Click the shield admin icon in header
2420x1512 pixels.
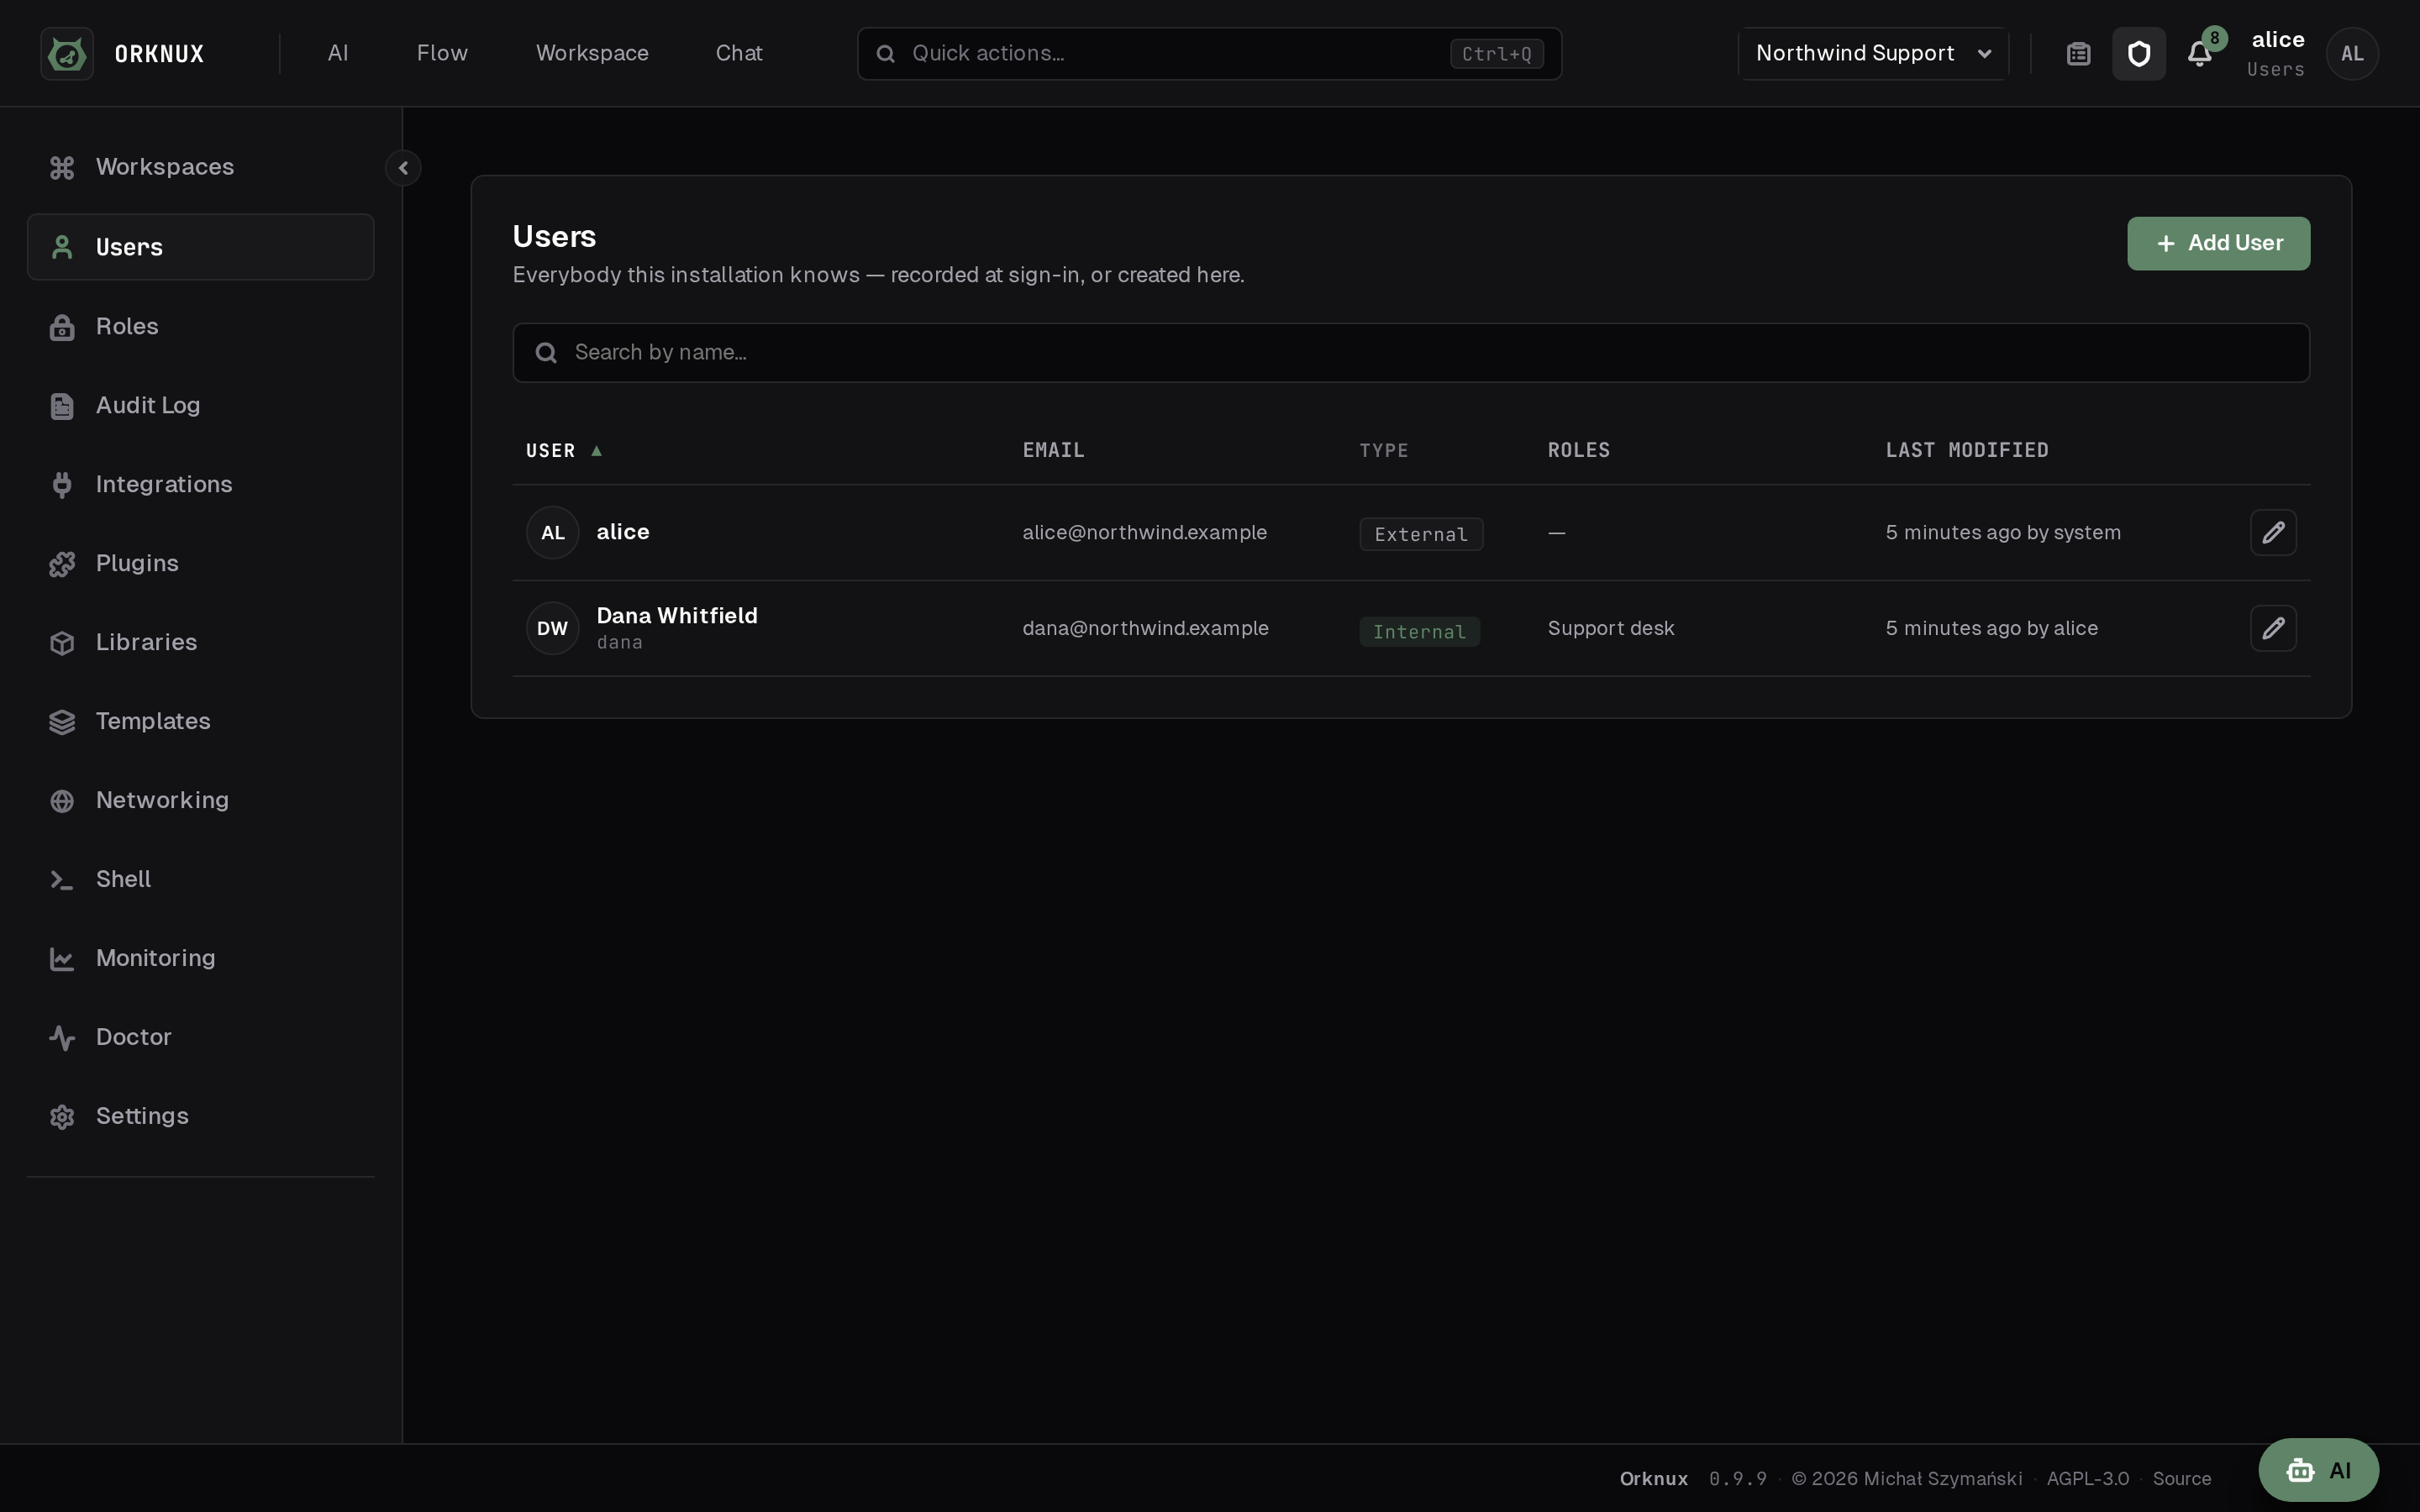tap(2139, 53)
